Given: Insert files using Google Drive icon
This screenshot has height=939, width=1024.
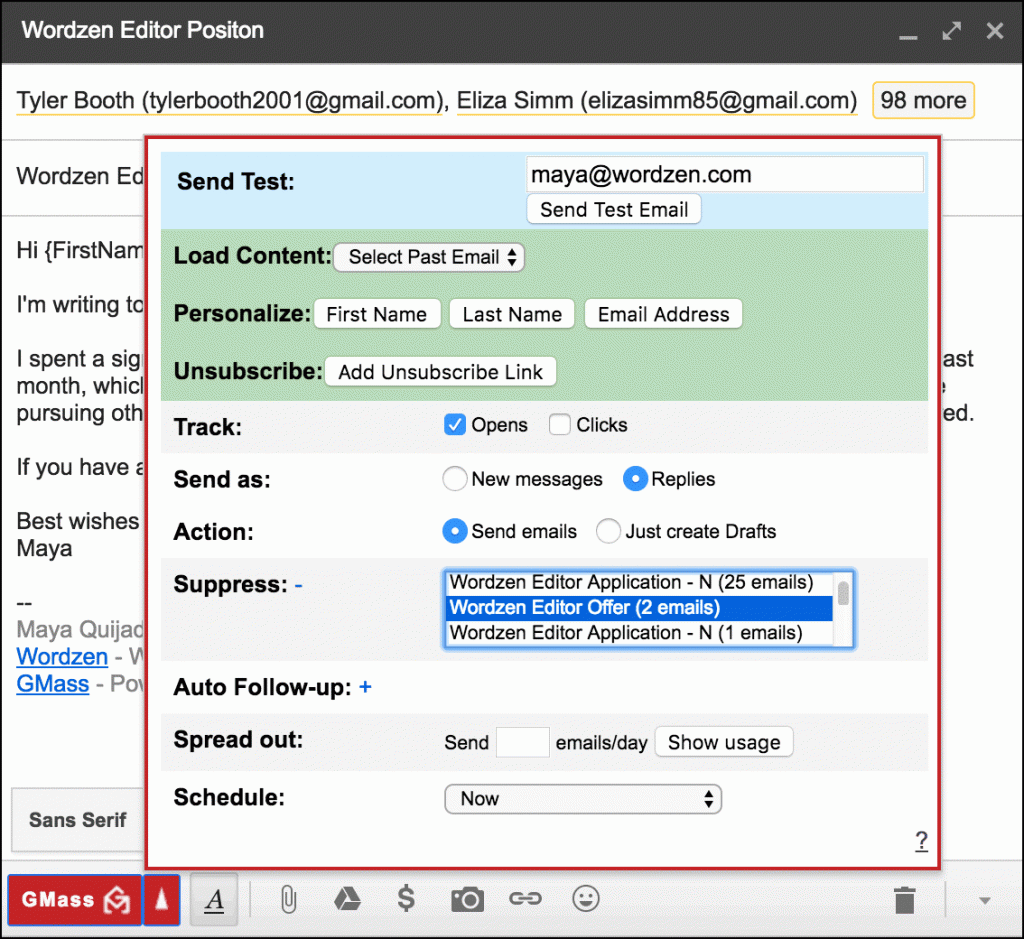Looking at the screenshot, I should point(347,899).
